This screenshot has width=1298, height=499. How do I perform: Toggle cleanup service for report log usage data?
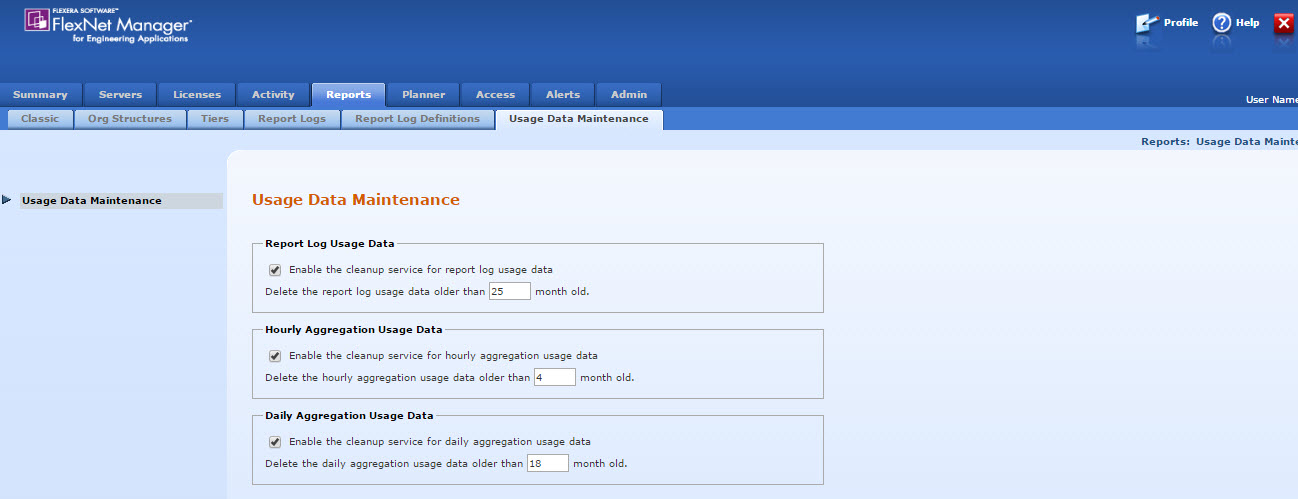coord(274,270)
